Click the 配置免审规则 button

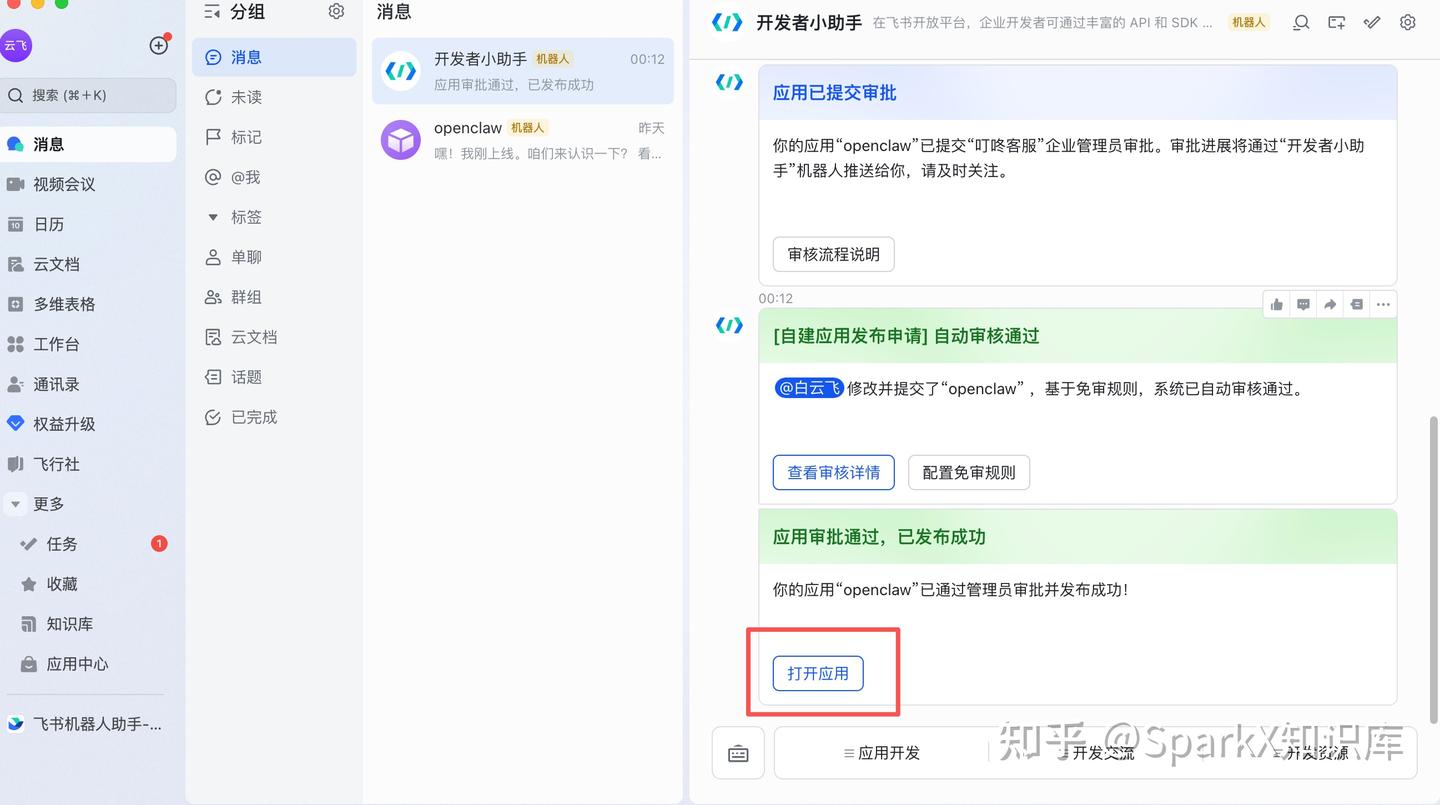tap(969, 472)
